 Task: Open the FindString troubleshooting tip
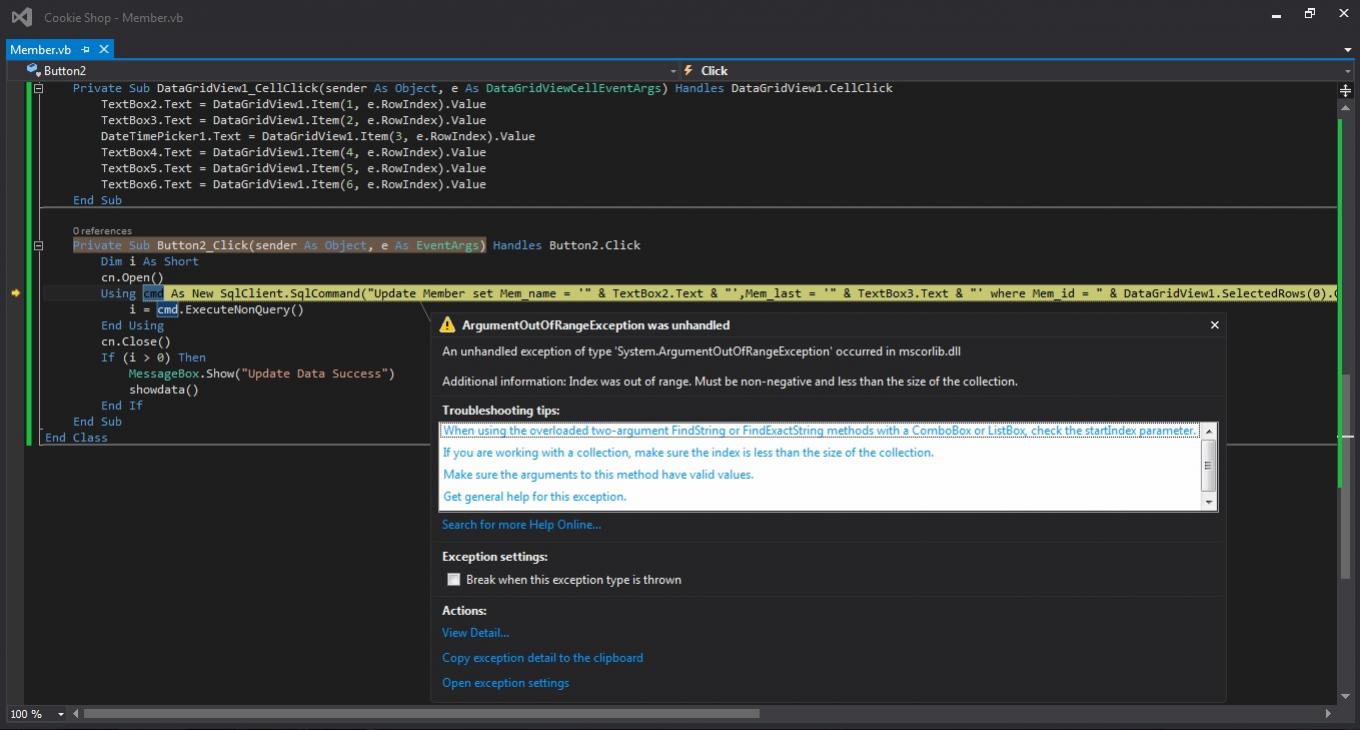[820, 430]
